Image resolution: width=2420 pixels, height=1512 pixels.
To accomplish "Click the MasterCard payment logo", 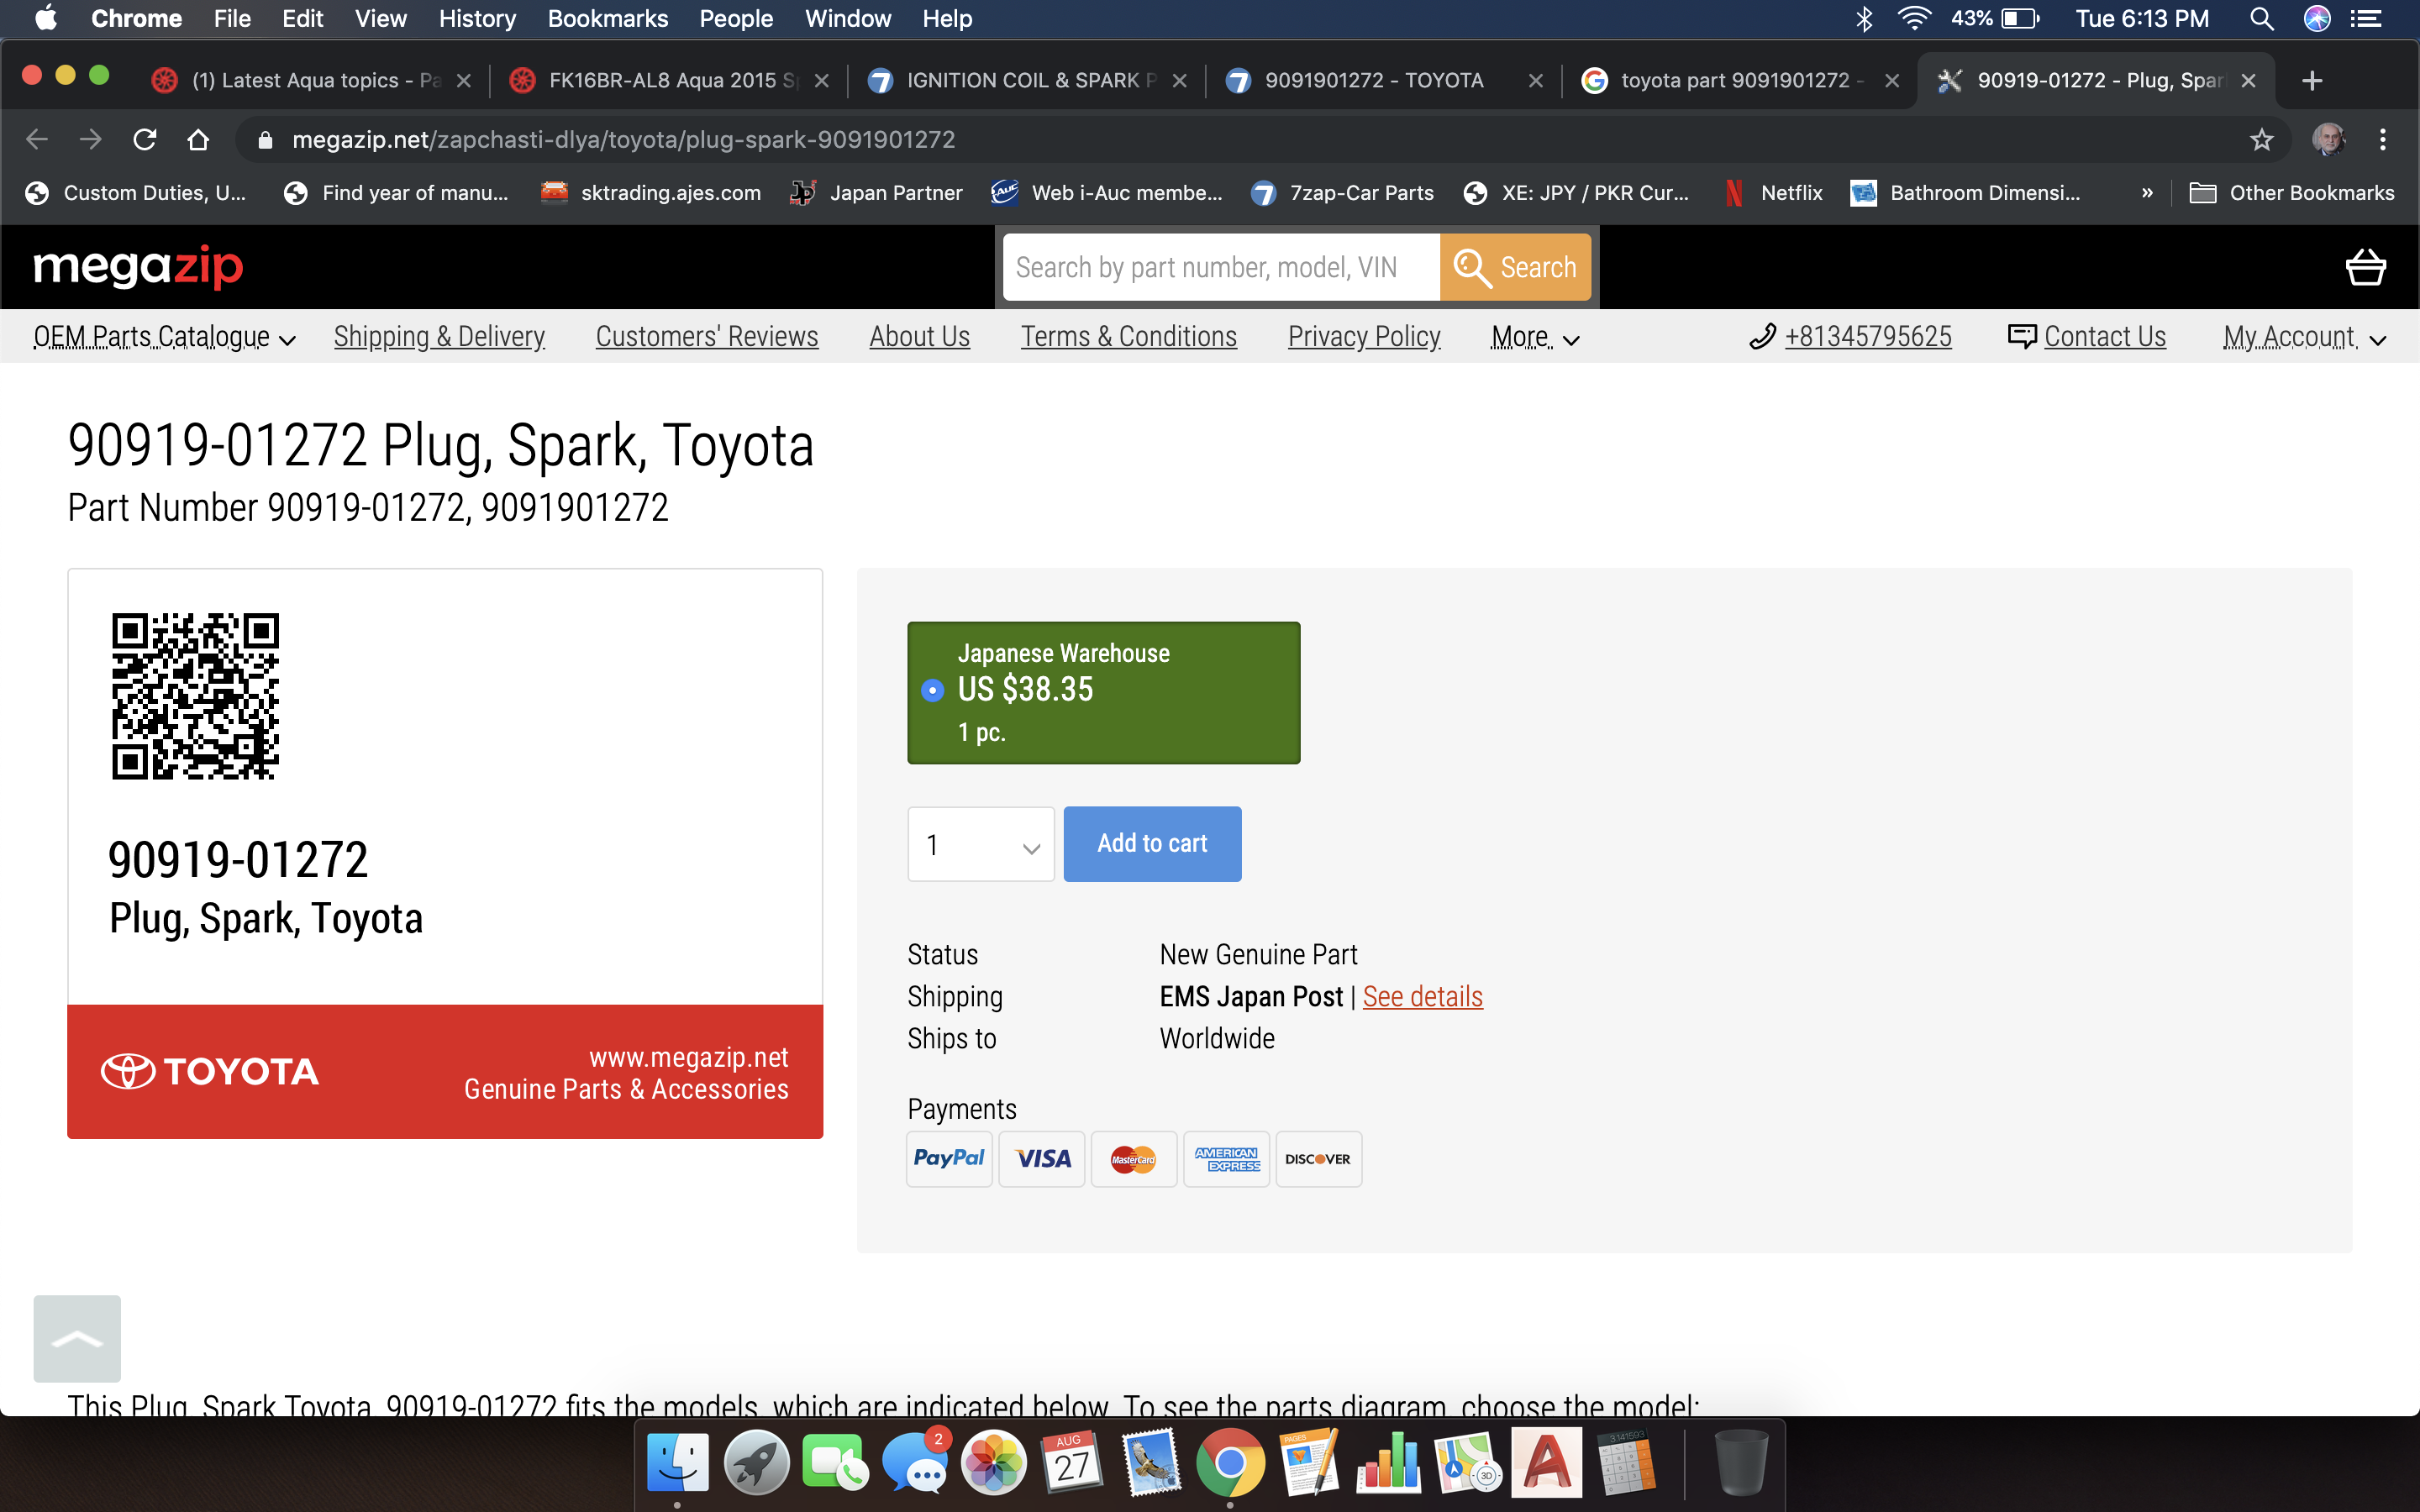I will pos(1134,1158).
